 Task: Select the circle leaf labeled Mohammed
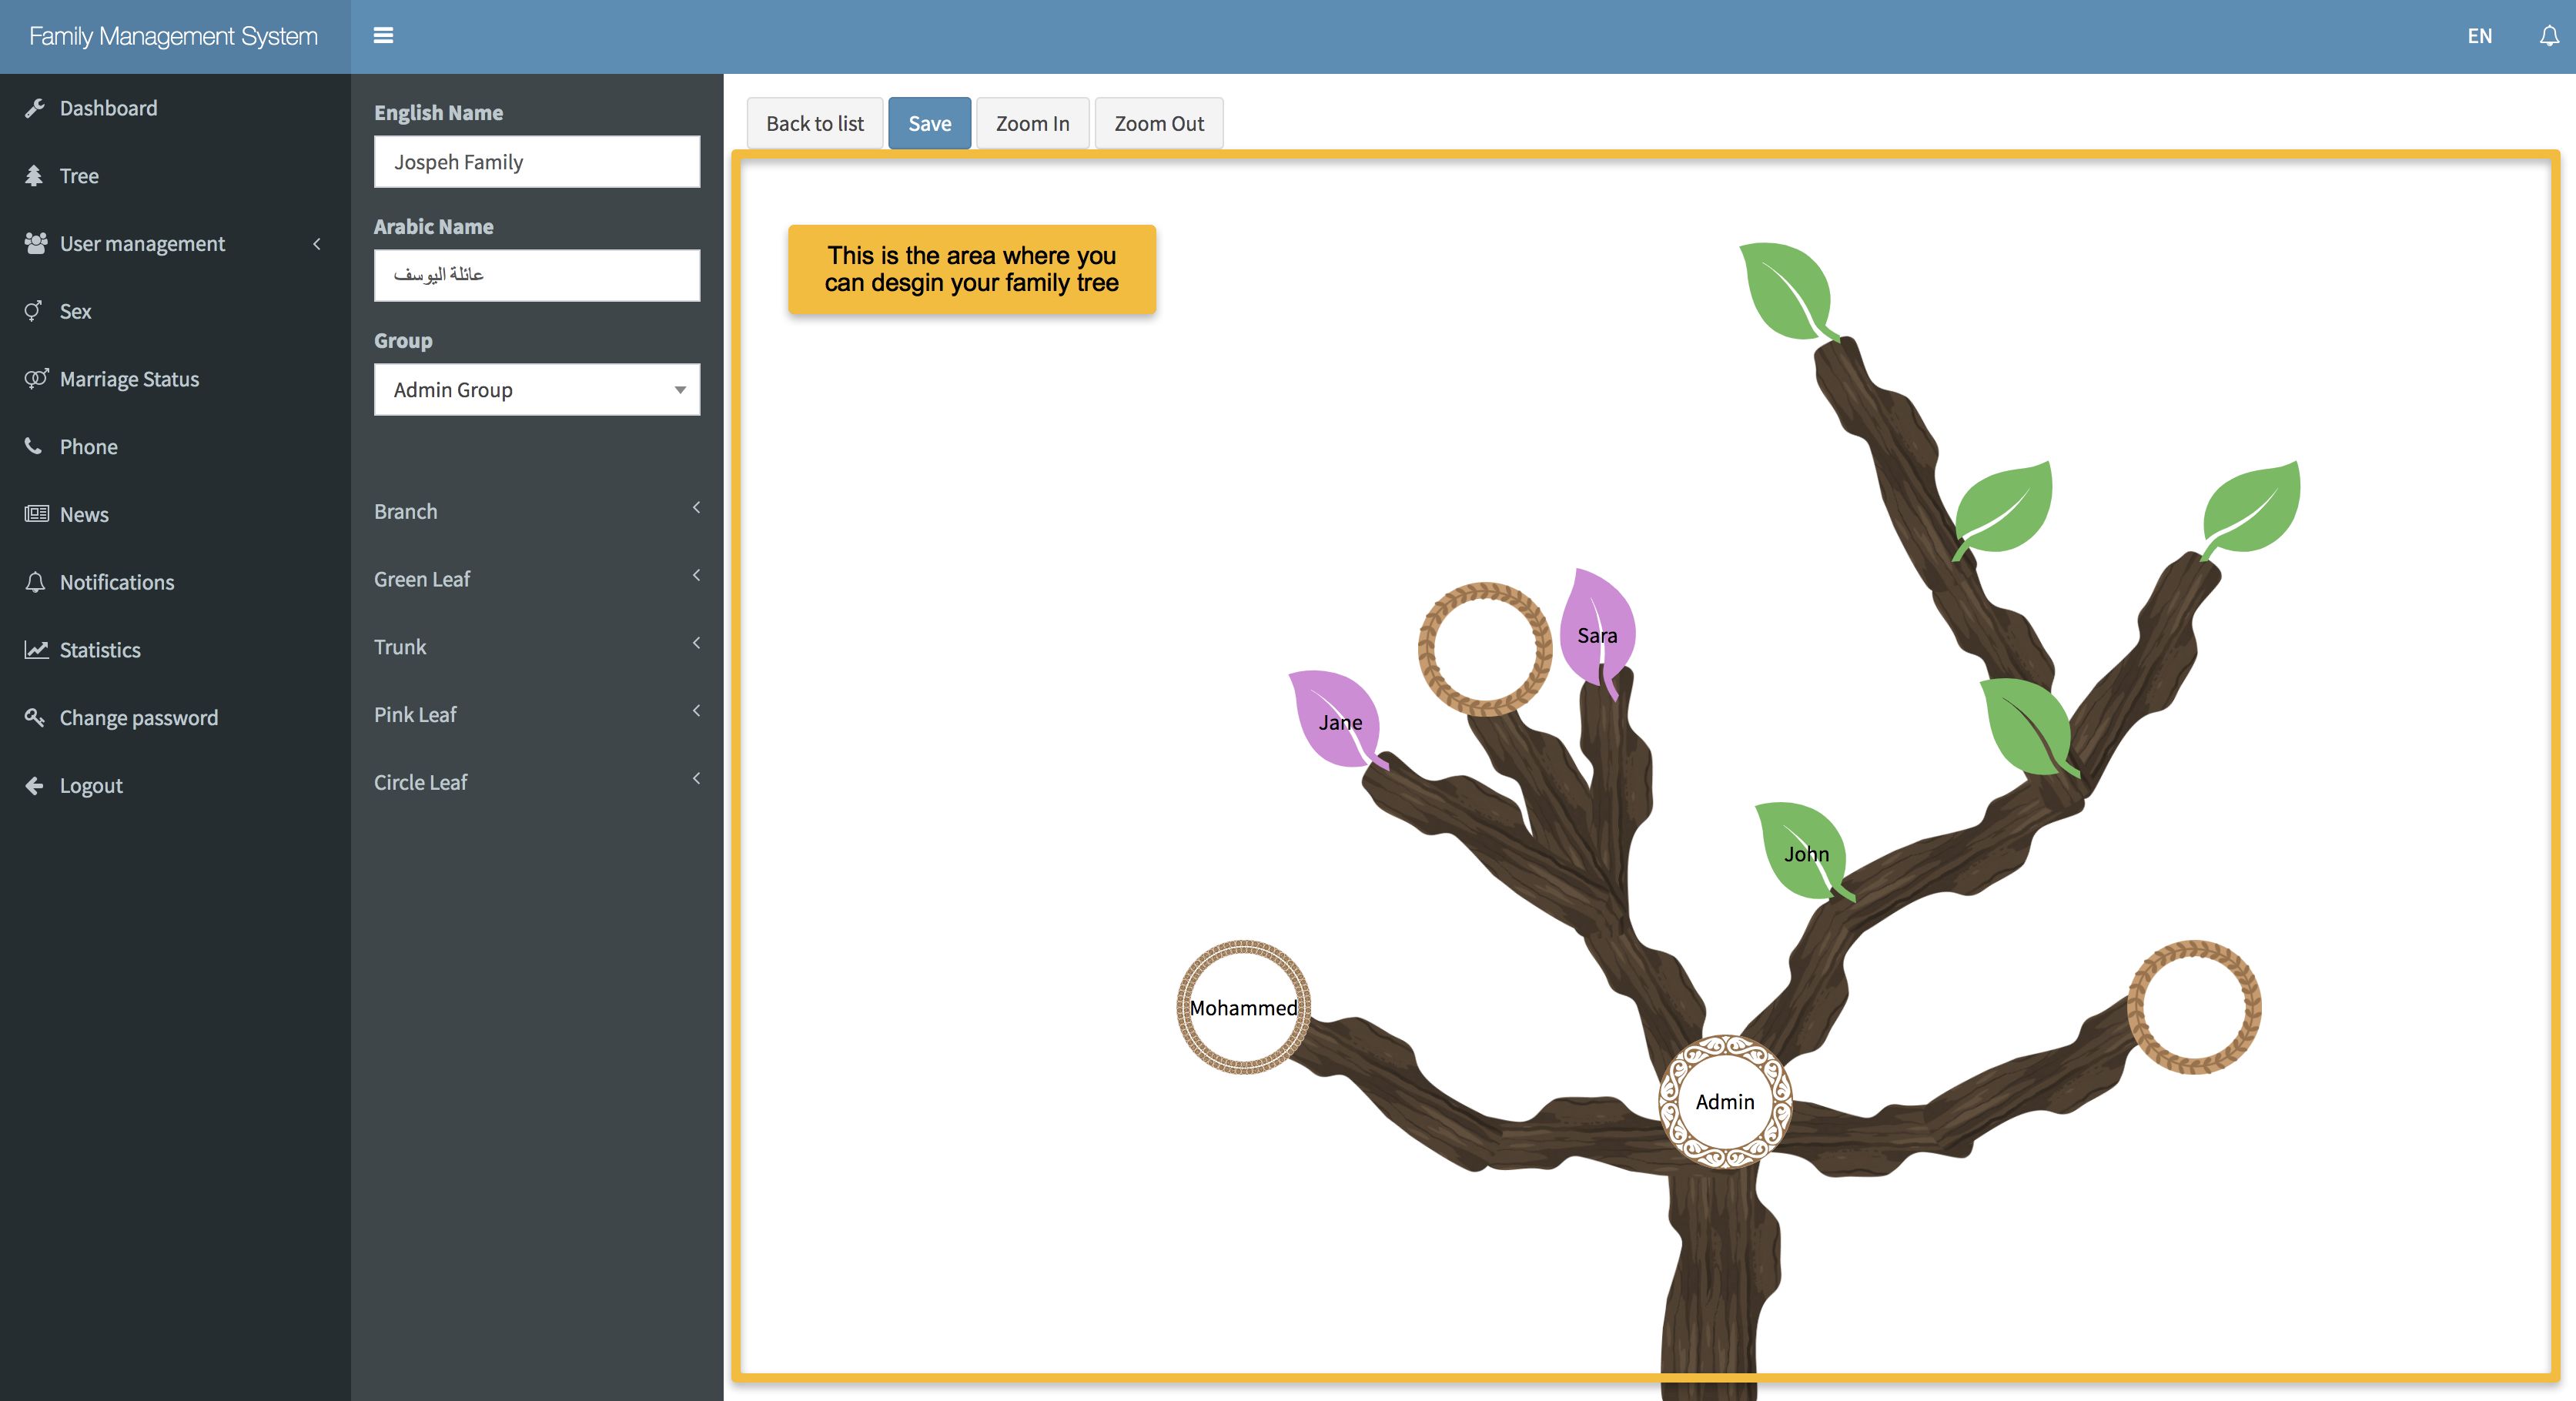coord(1243,1007)
